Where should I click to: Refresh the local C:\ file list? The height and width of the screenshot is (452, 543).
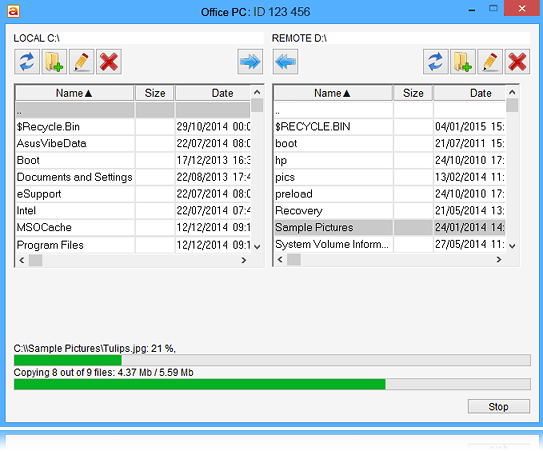point(27,62)
